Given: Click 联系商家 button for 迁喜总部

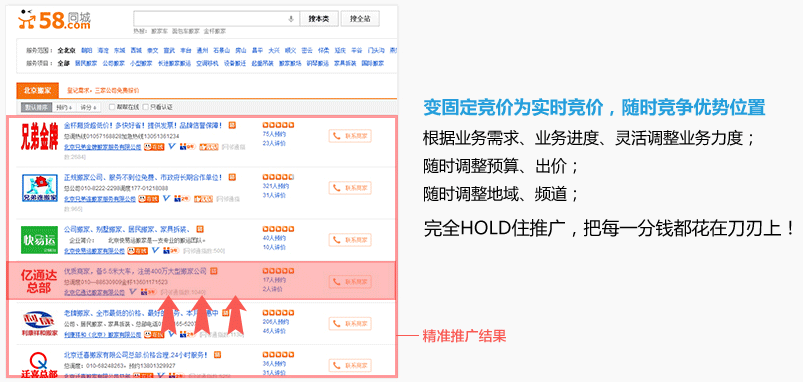Looking at the screenshot, I should click(x=350, y=365).
